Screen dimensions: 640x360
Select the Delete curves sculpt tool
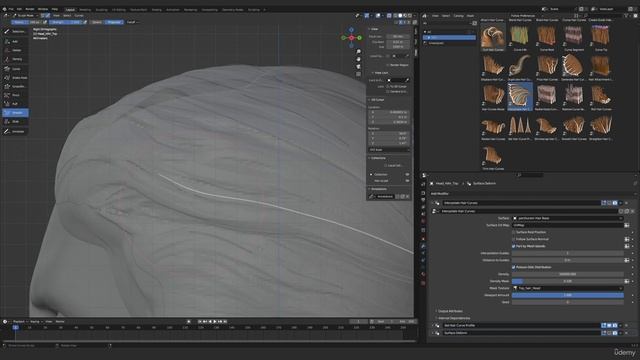(x=15, y=50)
